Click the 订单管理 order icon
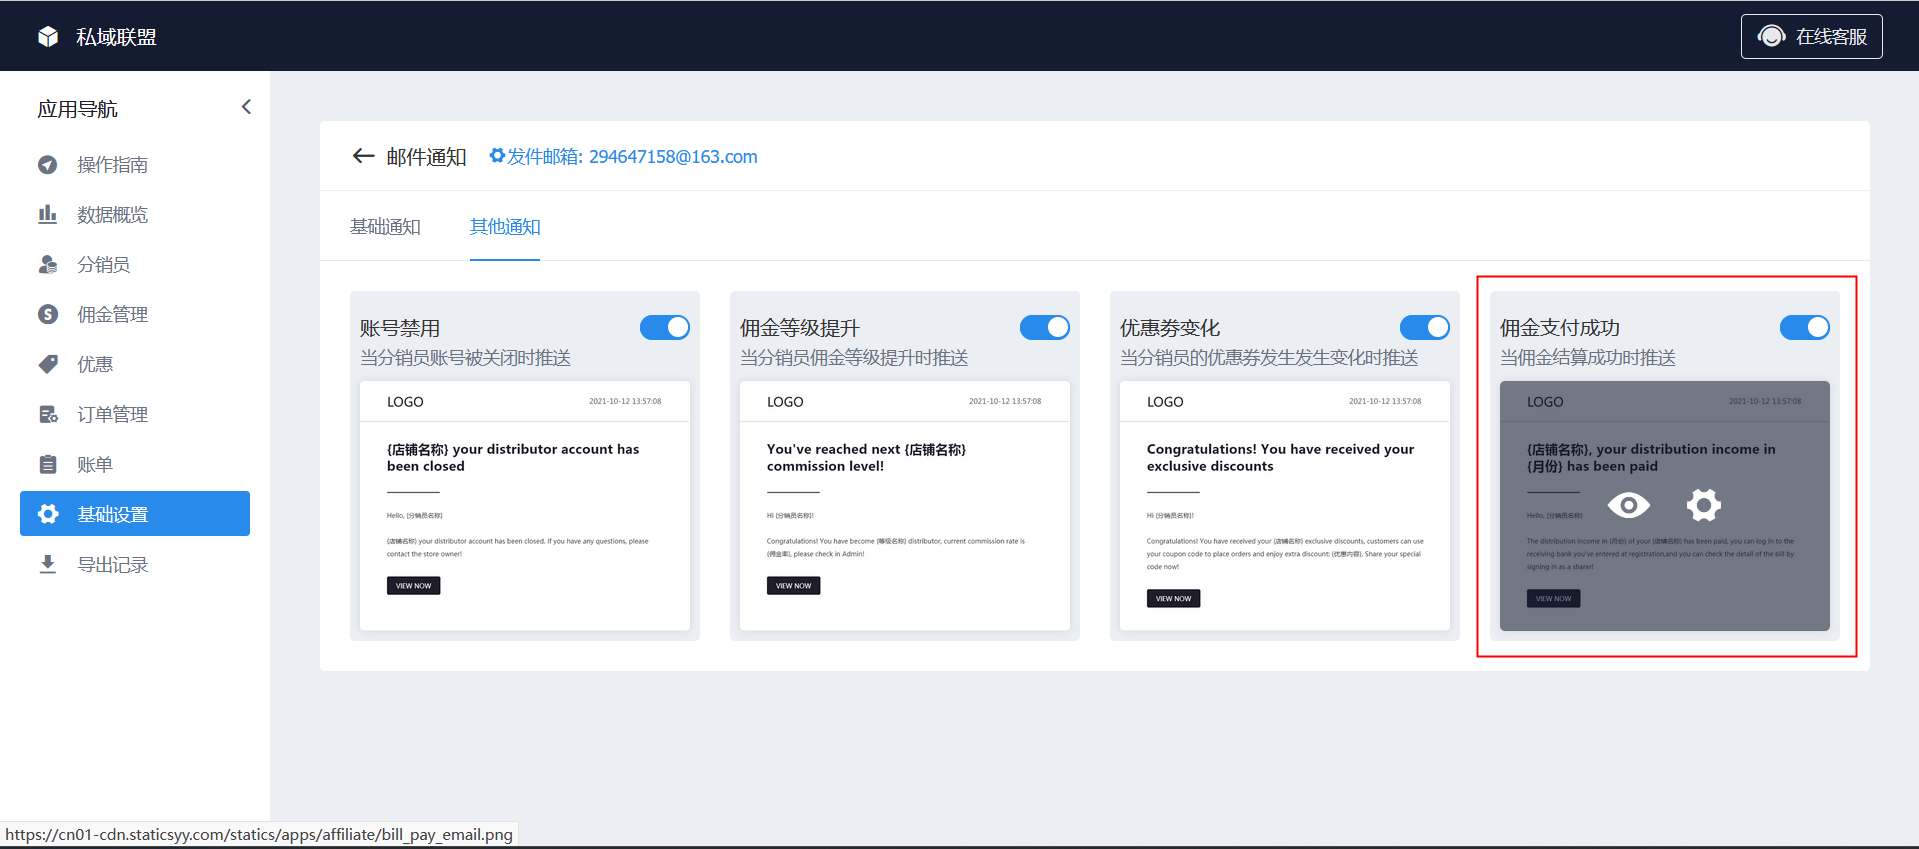 [x=48, y=414]
